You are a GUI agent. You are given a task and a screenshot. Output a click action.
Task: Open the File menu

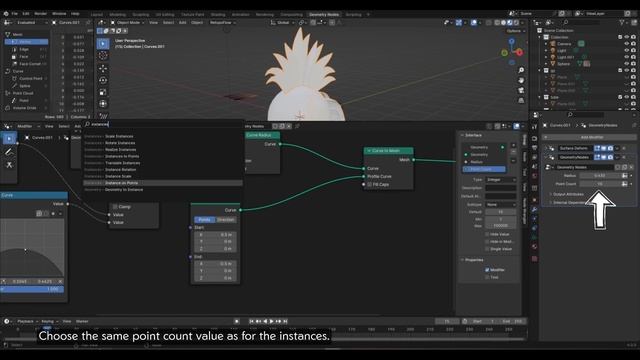(x=15, y=14)
